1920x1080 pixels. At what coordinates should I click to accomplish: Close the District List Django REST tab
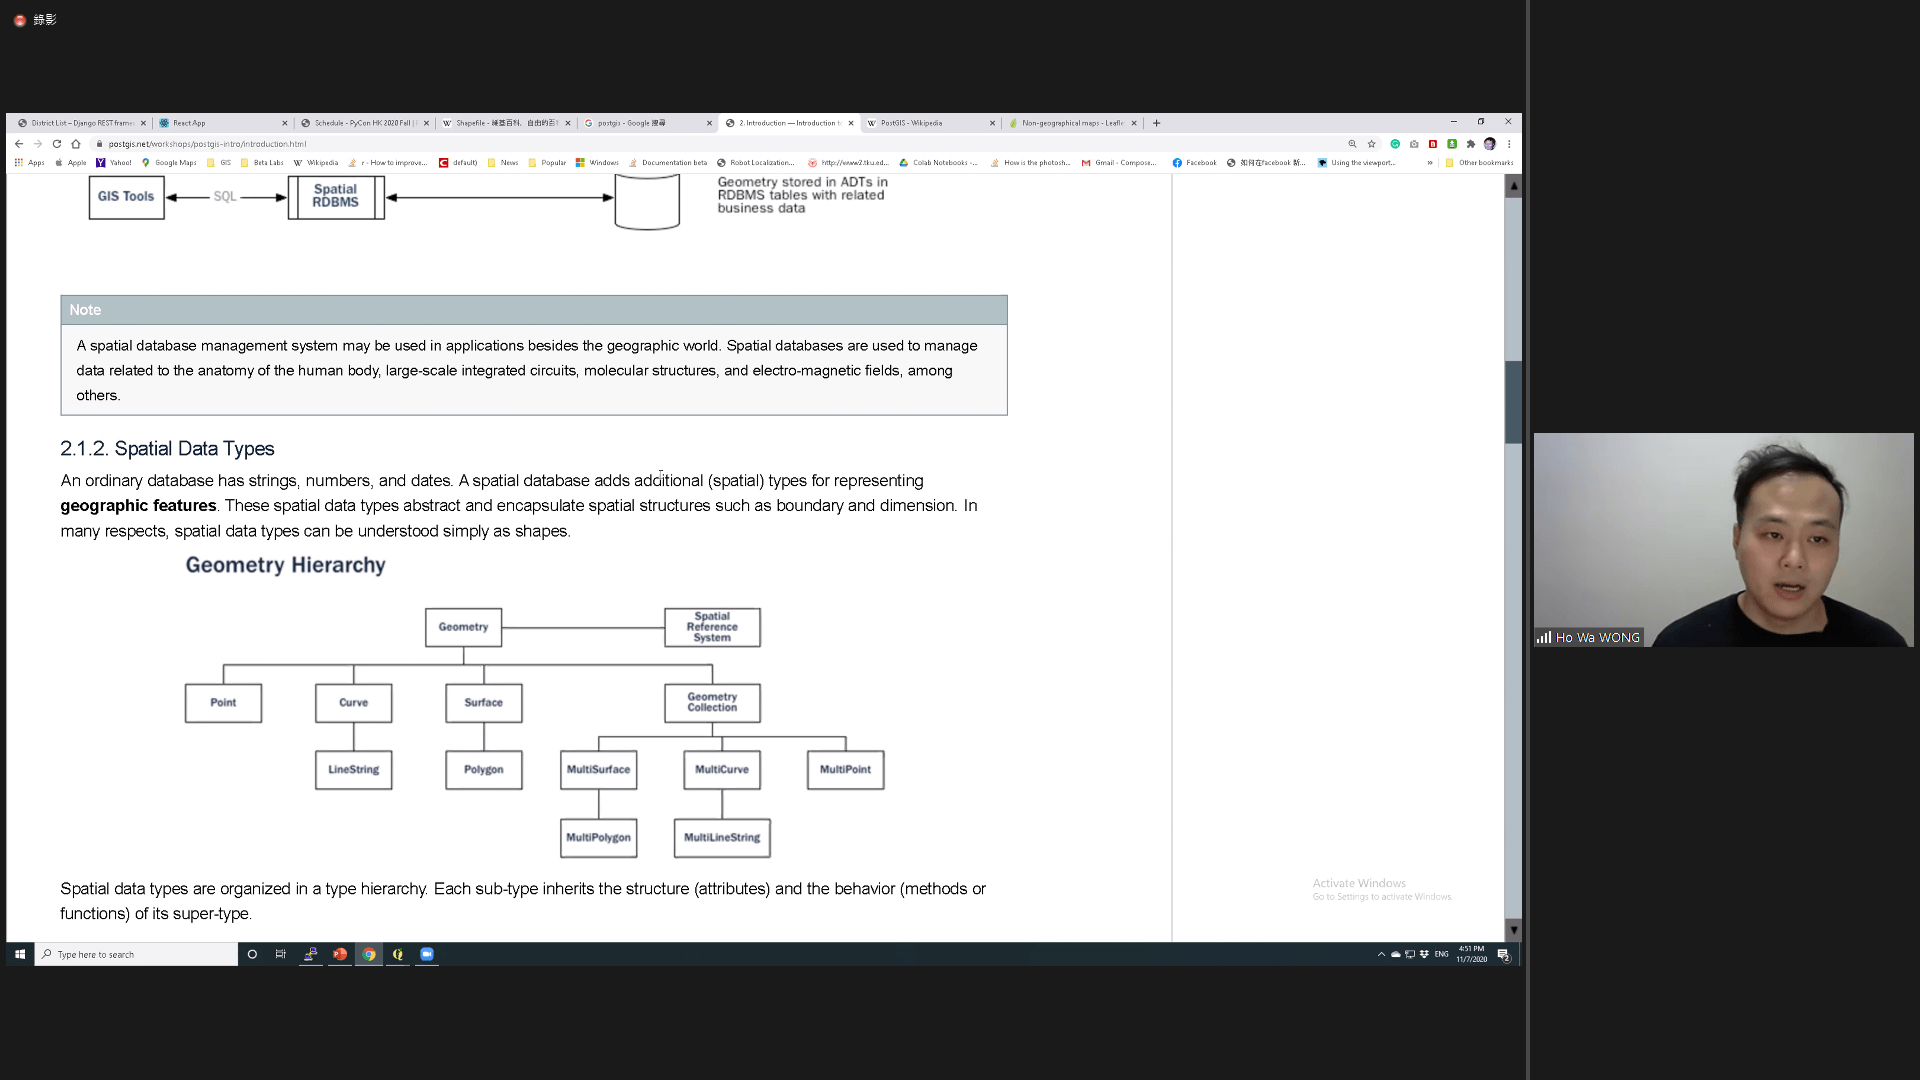tap(143, 123)
